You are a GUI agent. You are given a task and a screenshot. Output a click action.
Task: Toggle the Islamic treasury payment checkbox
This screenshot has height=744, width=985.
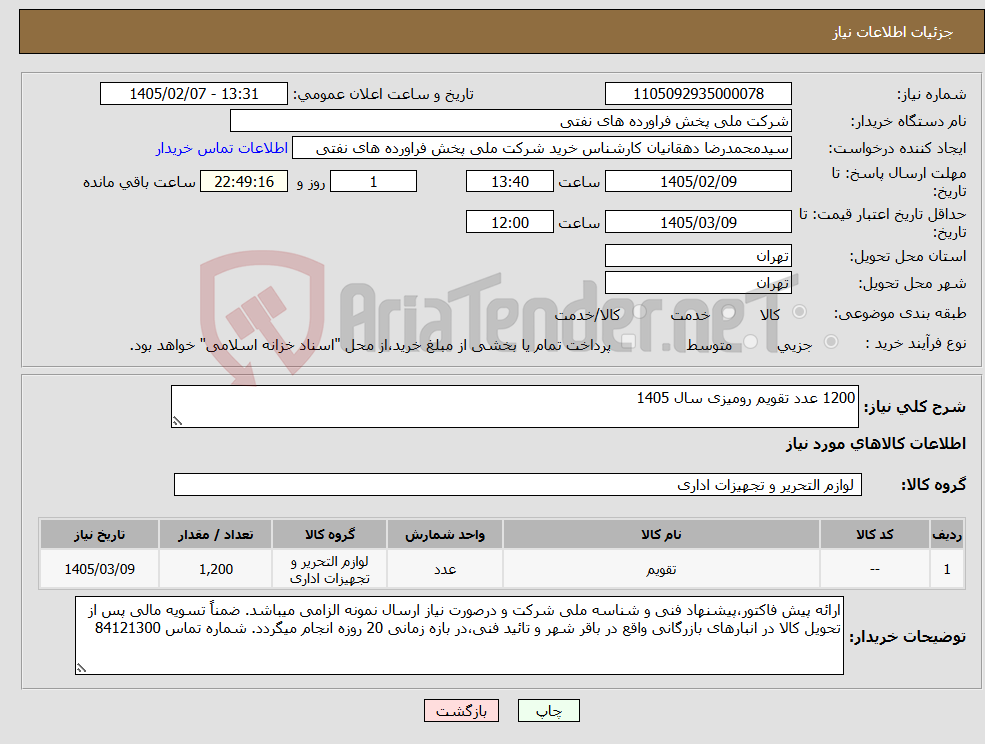627,341
